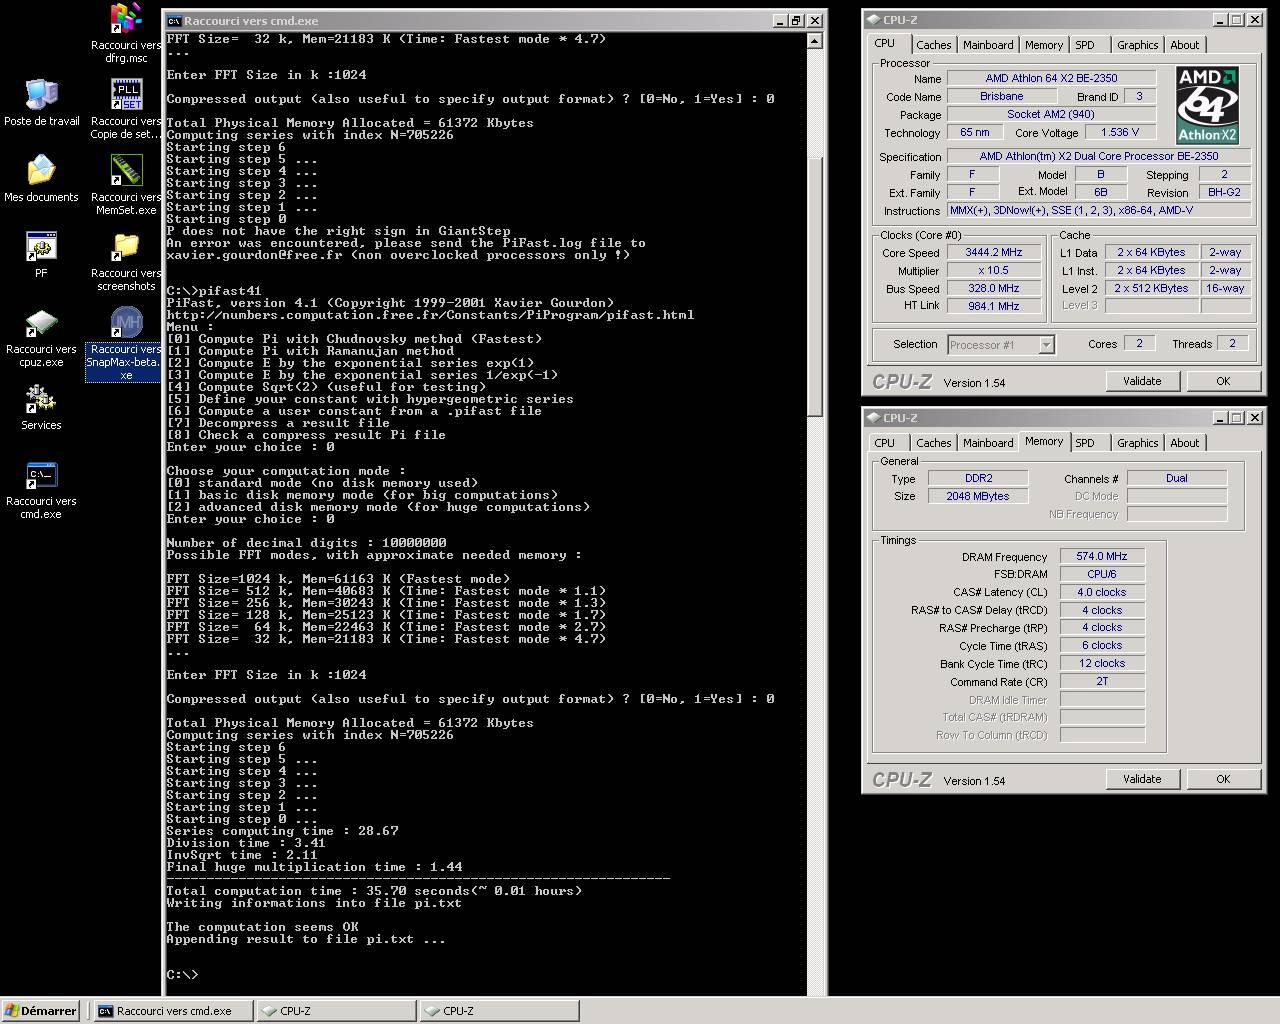This screenshot has height=1024, width=1280.
Task: Click the Total computation time 35.70 seconds line
Action: pyautogui.click(x=374, y=891)
